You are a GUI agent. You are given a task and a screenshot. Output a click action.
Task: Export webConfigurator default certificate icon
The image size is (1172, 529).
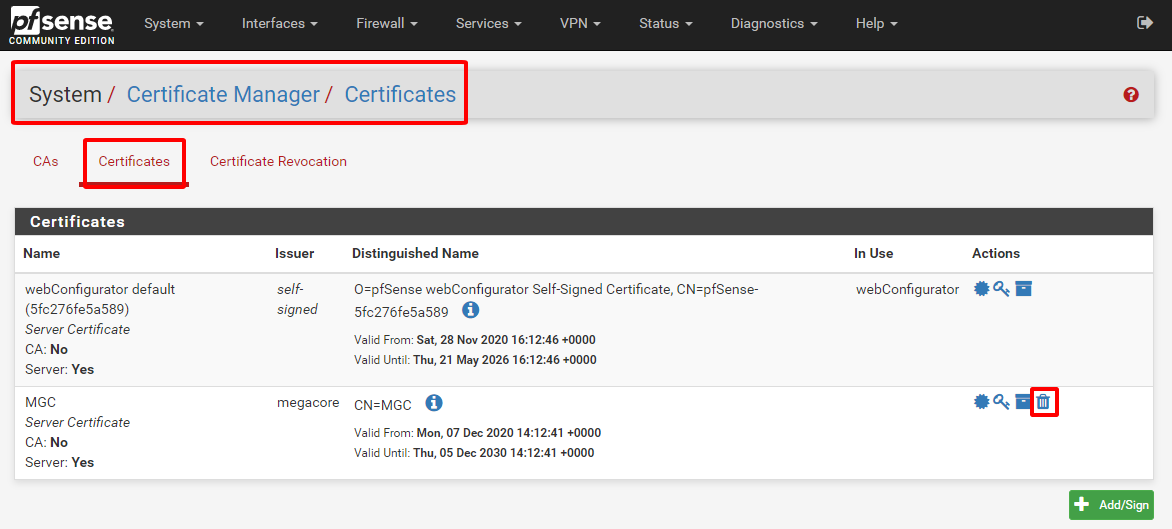[981, 288]
